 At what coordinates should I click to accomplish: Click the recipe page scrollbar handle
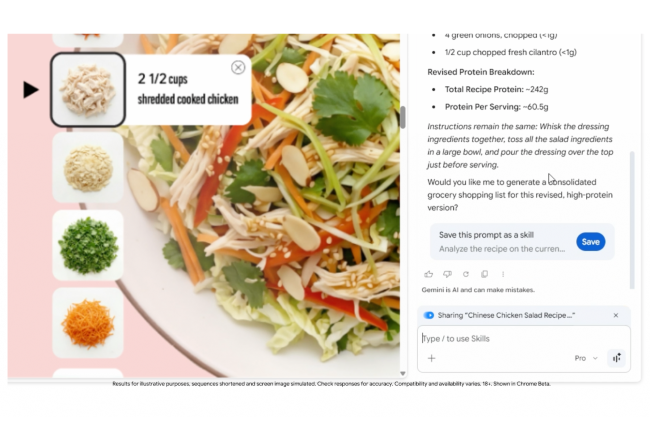403,117
